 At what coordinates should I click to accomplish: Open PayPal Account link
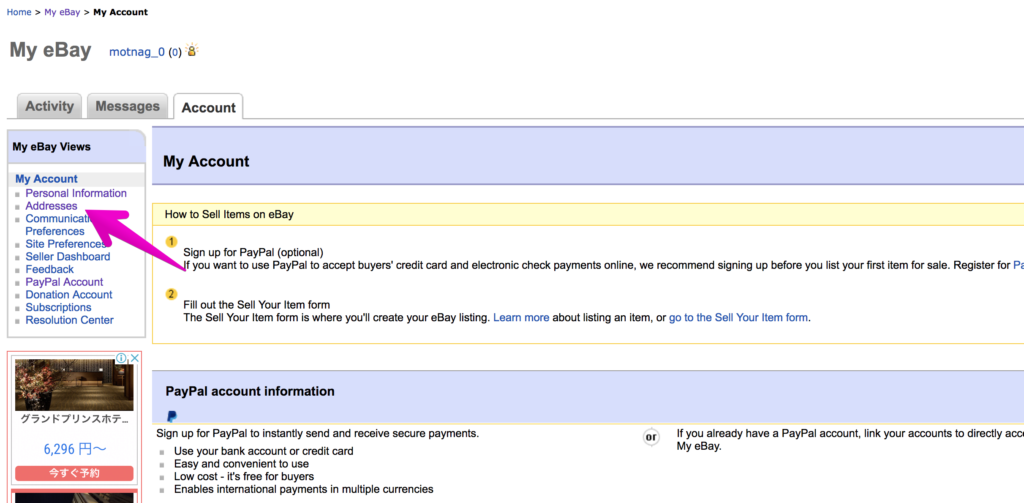[64, 282]
